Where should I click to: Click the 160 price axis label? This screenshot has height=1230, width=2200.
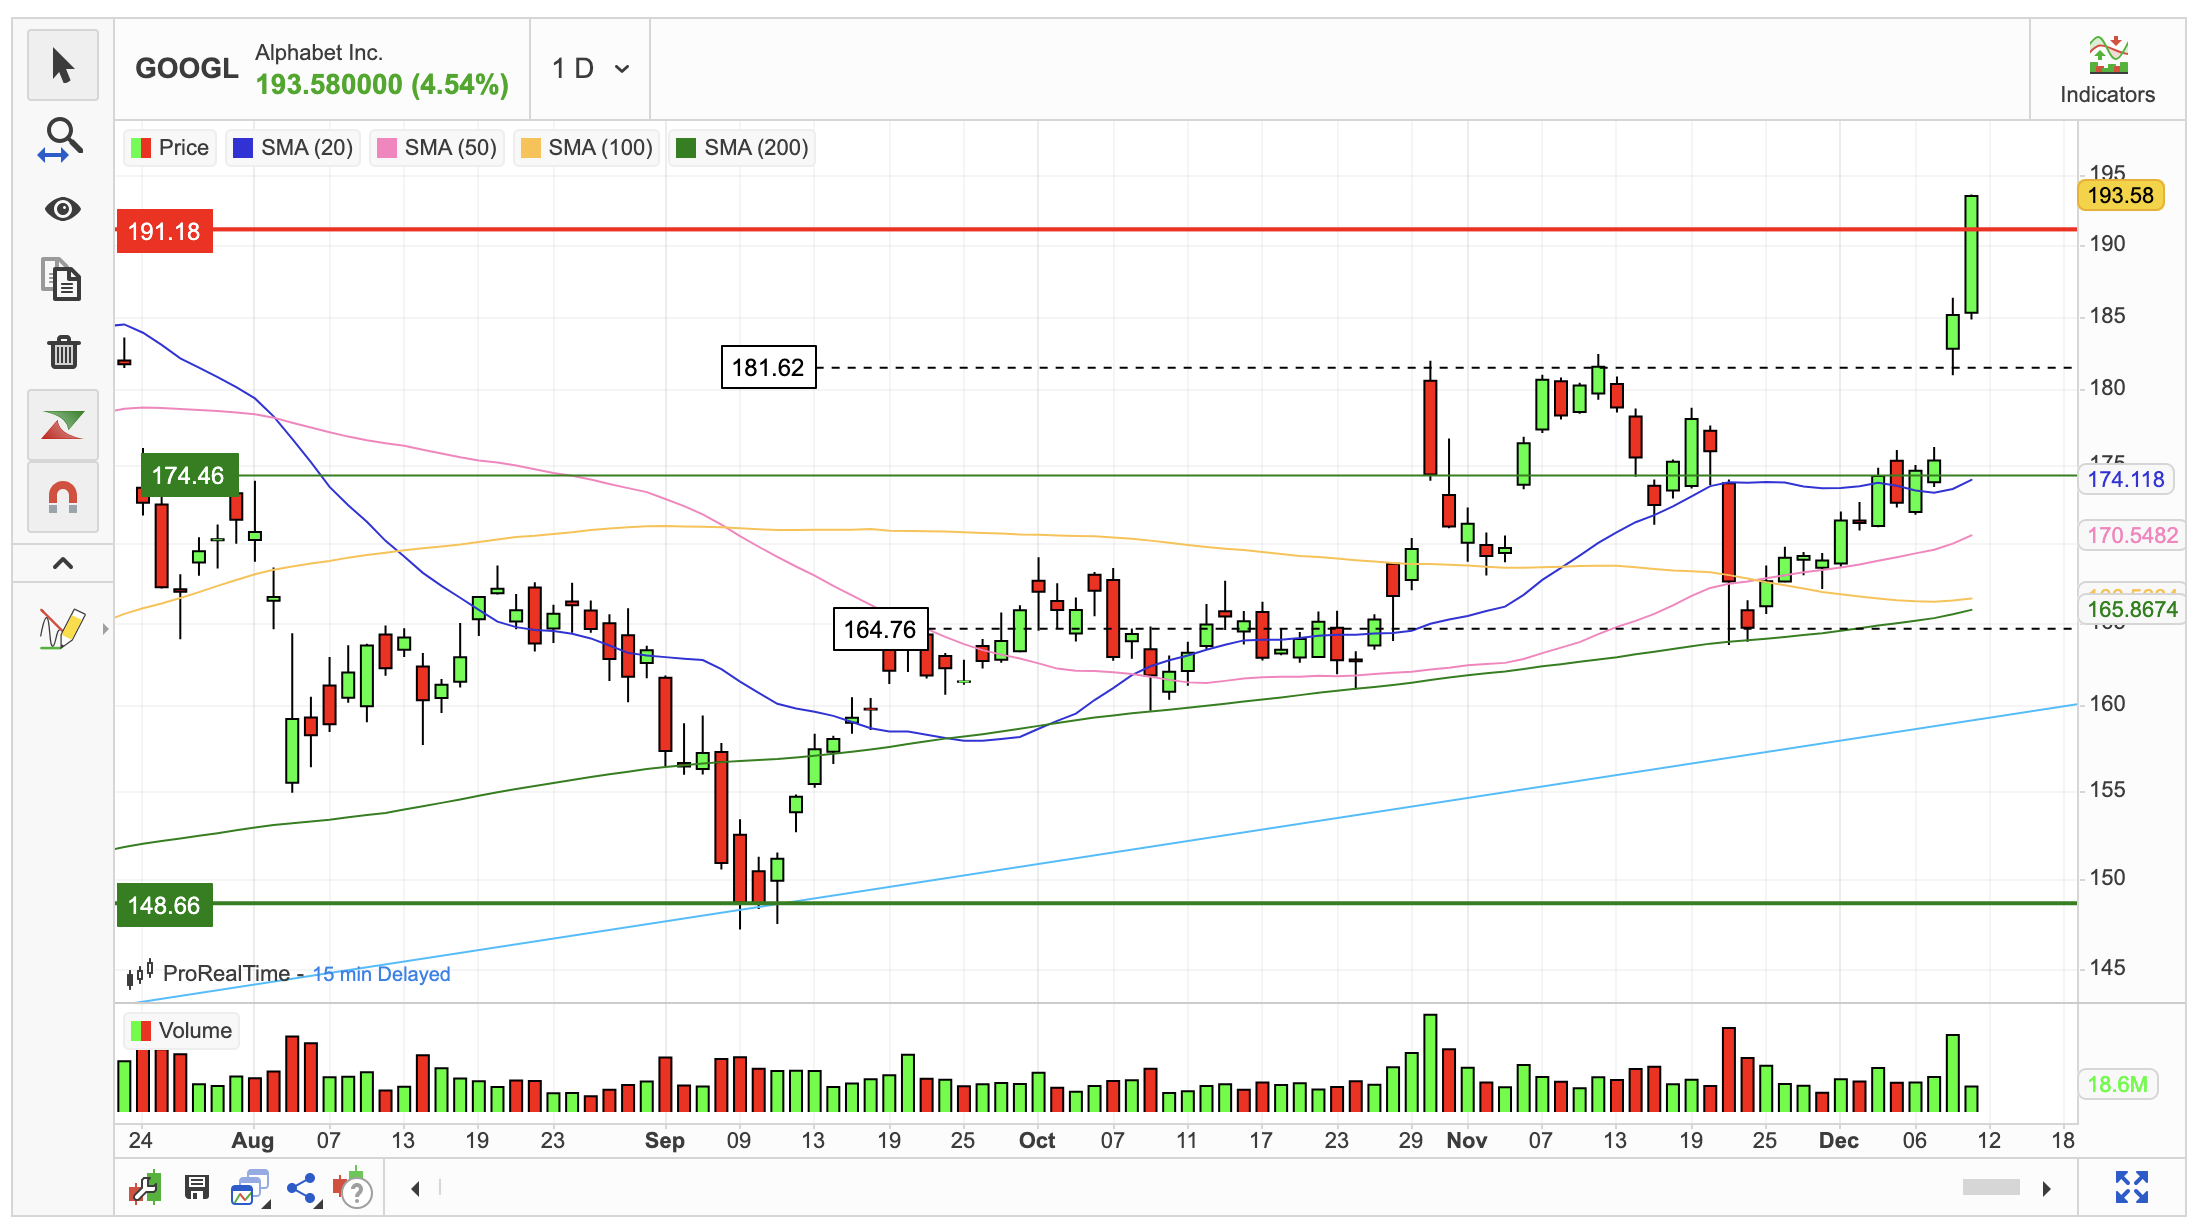click(x=2107, y=703)
